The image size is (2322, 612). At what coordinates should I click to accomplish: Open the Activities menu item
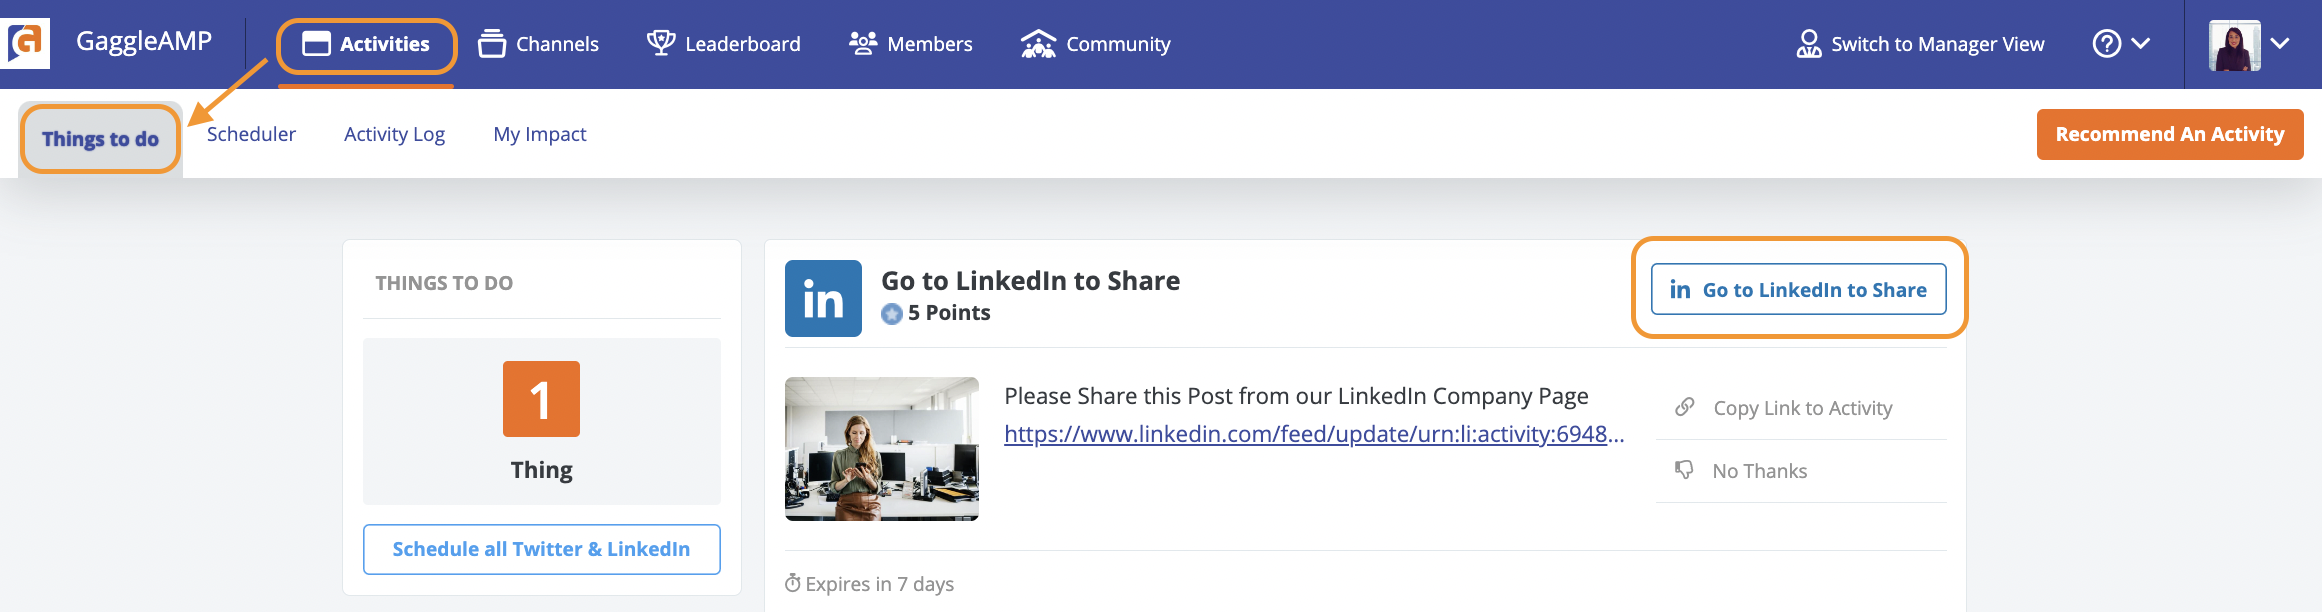click(x=366, y=44)
